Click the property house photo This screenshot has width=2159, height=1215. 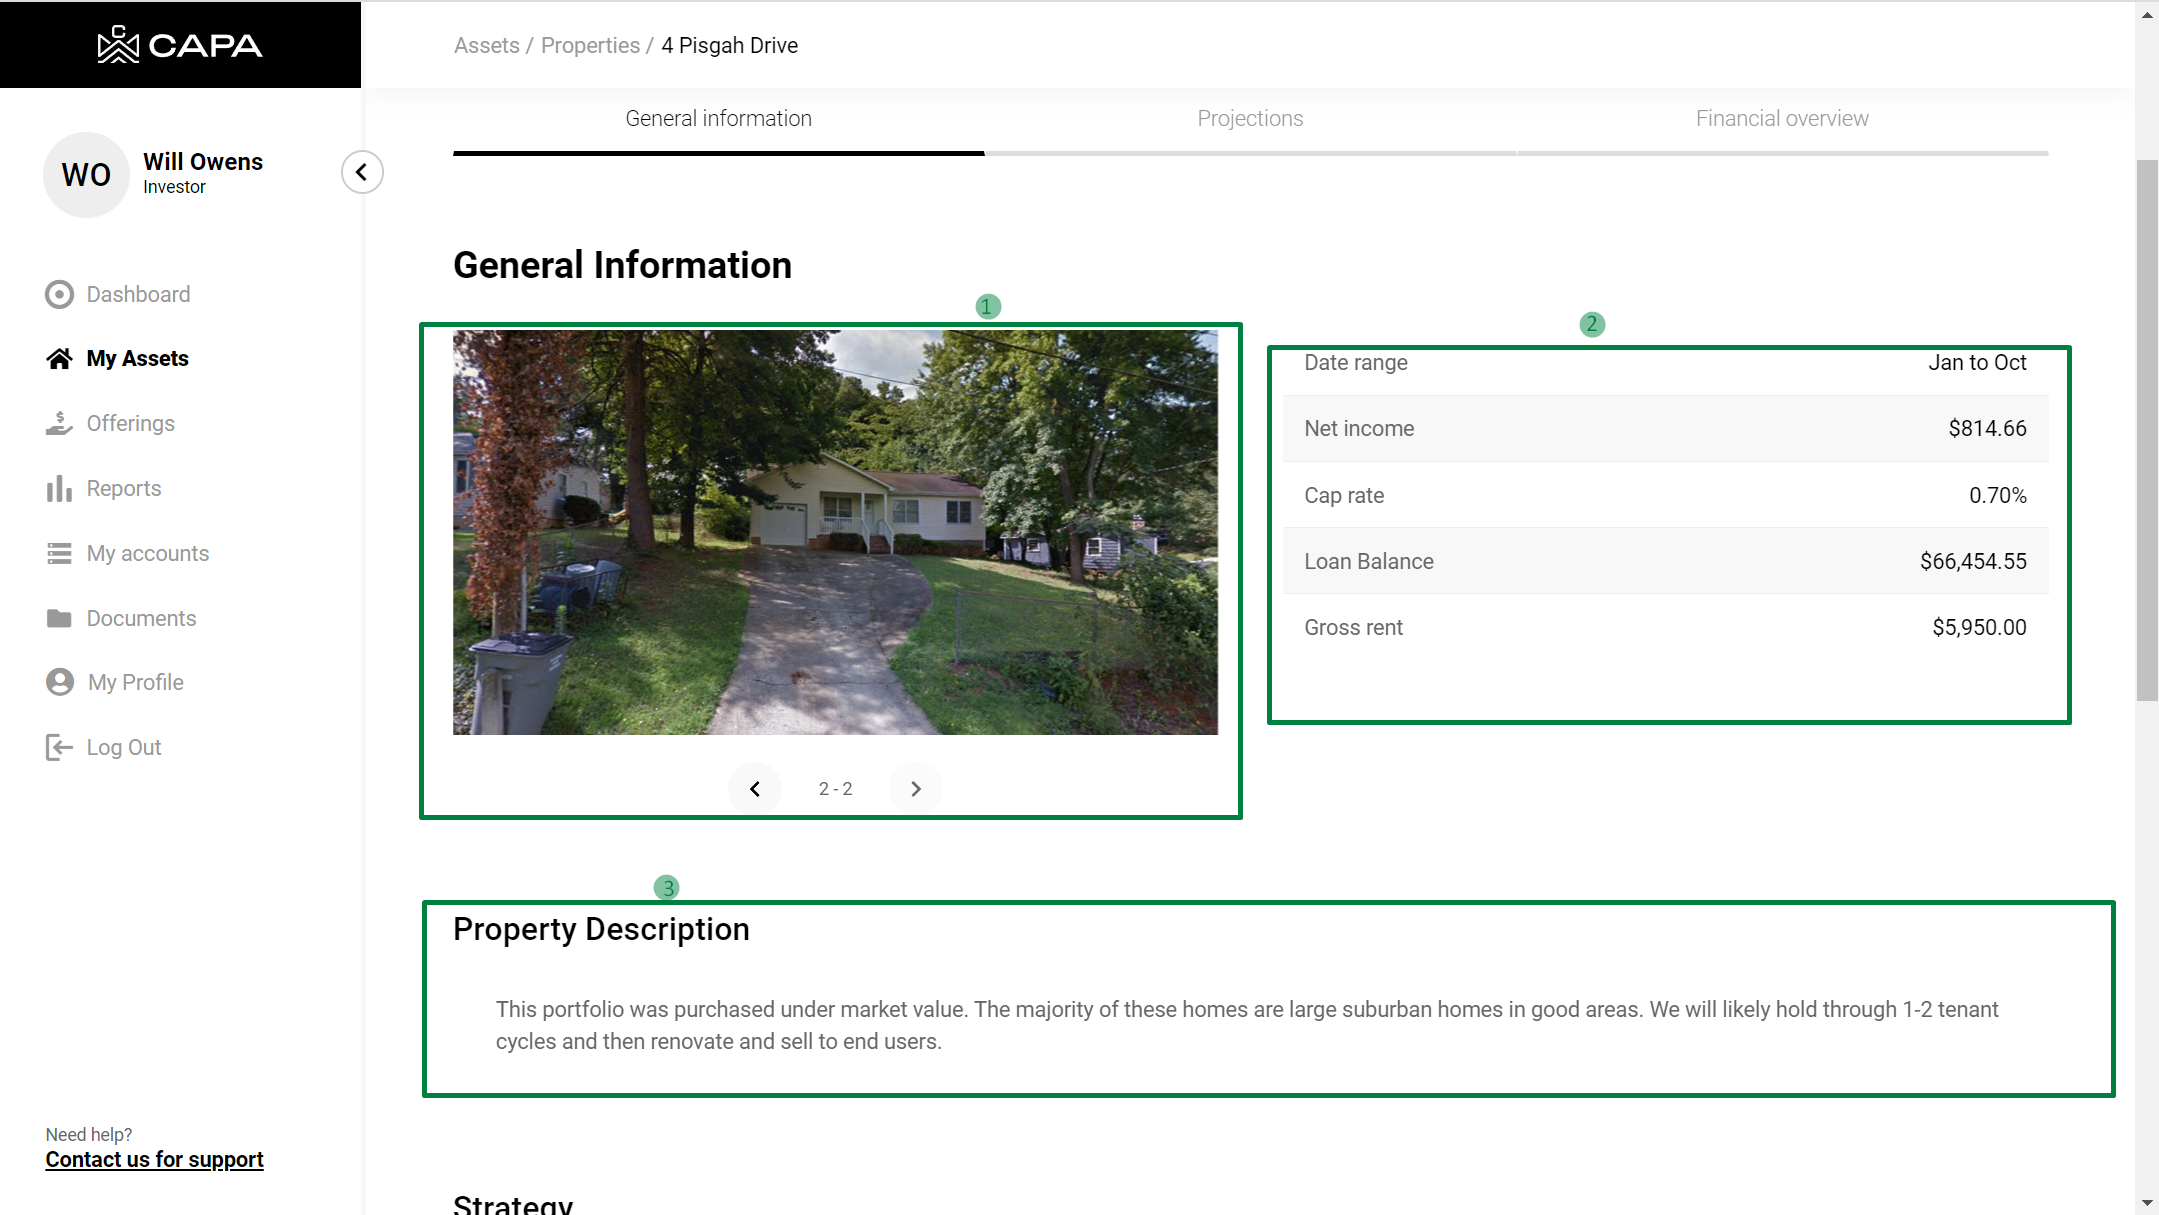pos(835,533)
